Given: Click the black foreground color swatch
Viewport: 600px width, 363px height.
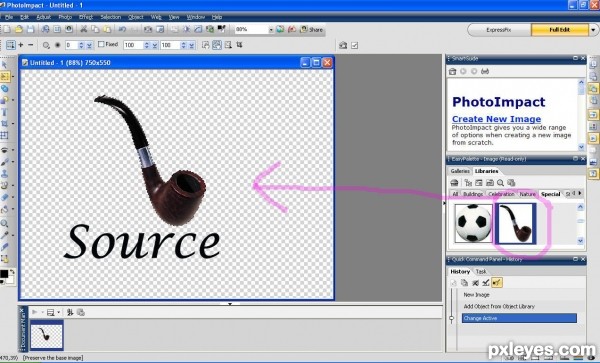Looking at the screenshot, I should [4, 274].
